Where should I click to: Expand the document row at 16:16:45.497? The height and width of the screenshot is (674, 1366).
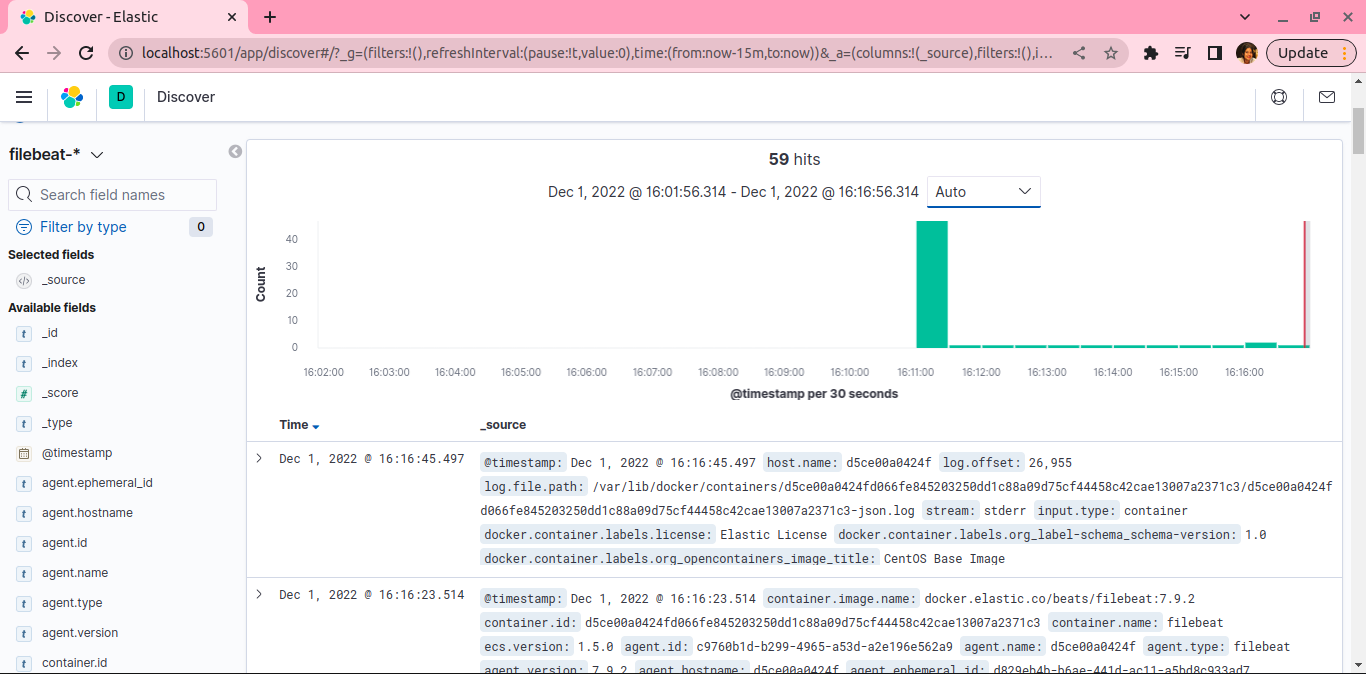(x=259, y=458)
